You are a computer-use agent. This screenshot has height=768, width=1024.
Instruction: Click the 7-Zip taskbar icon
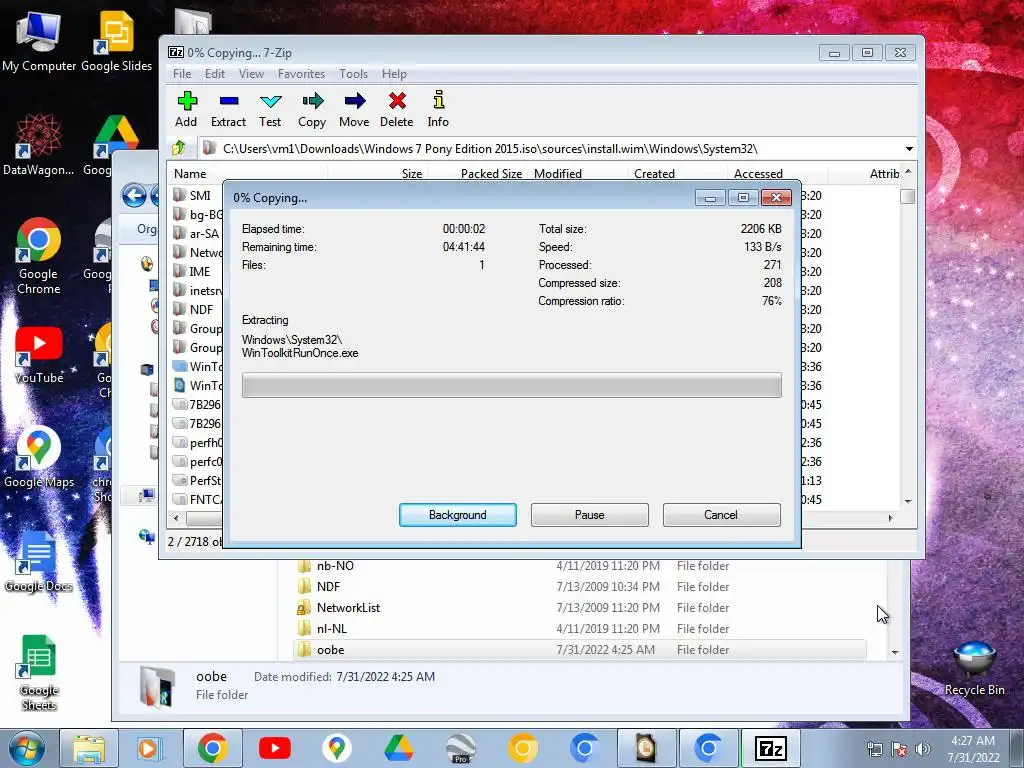[771, 748]
